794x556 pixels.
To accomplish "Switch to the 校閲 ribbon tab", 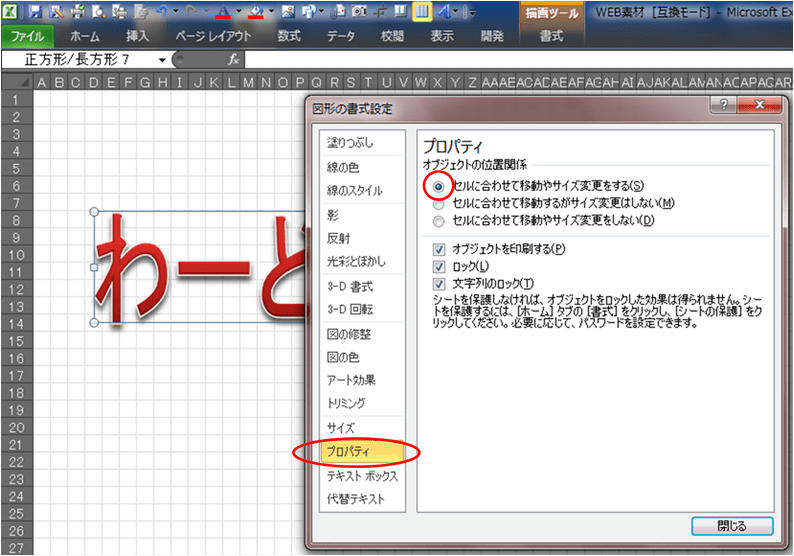I will pos(392,36).
